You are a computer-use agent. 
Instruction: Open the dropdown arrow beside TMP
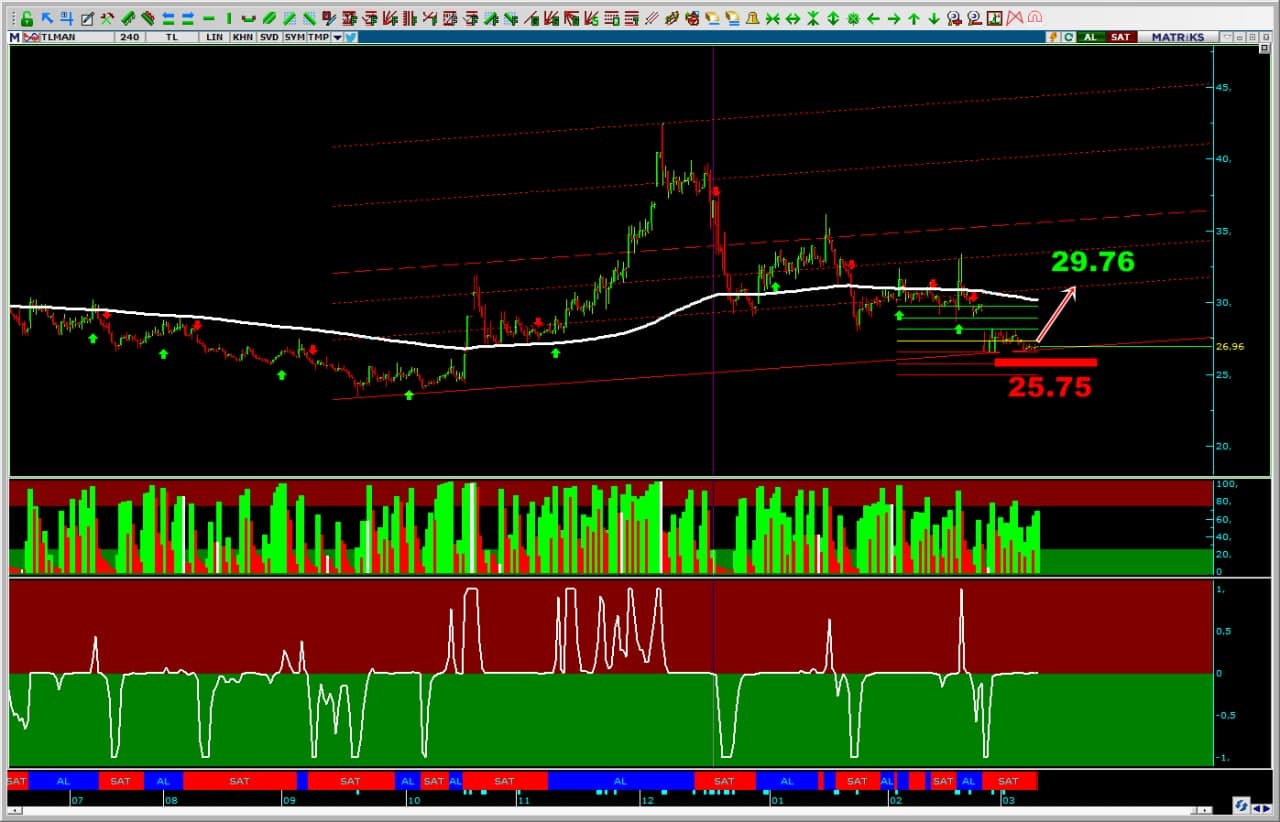coord(337,37)
